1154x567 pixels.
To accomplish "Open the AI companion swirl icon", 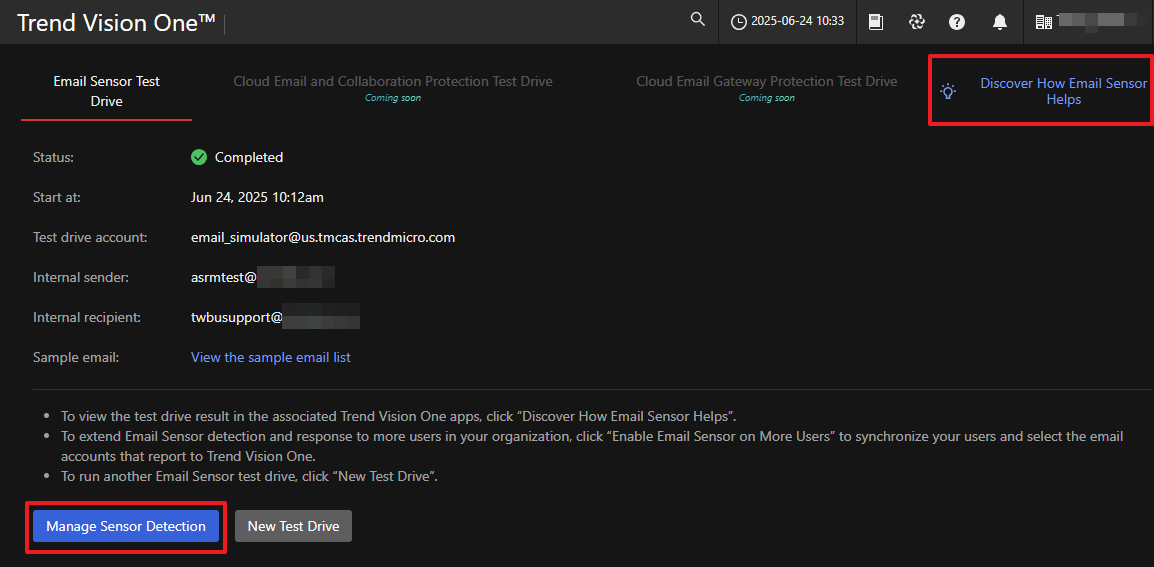I will pyautogui.click(x=916, y=22).
